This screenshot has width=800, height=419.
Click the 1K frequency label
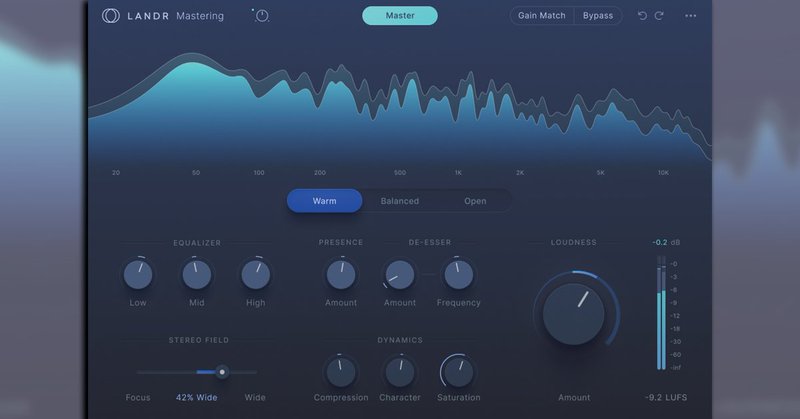[458, 172]
